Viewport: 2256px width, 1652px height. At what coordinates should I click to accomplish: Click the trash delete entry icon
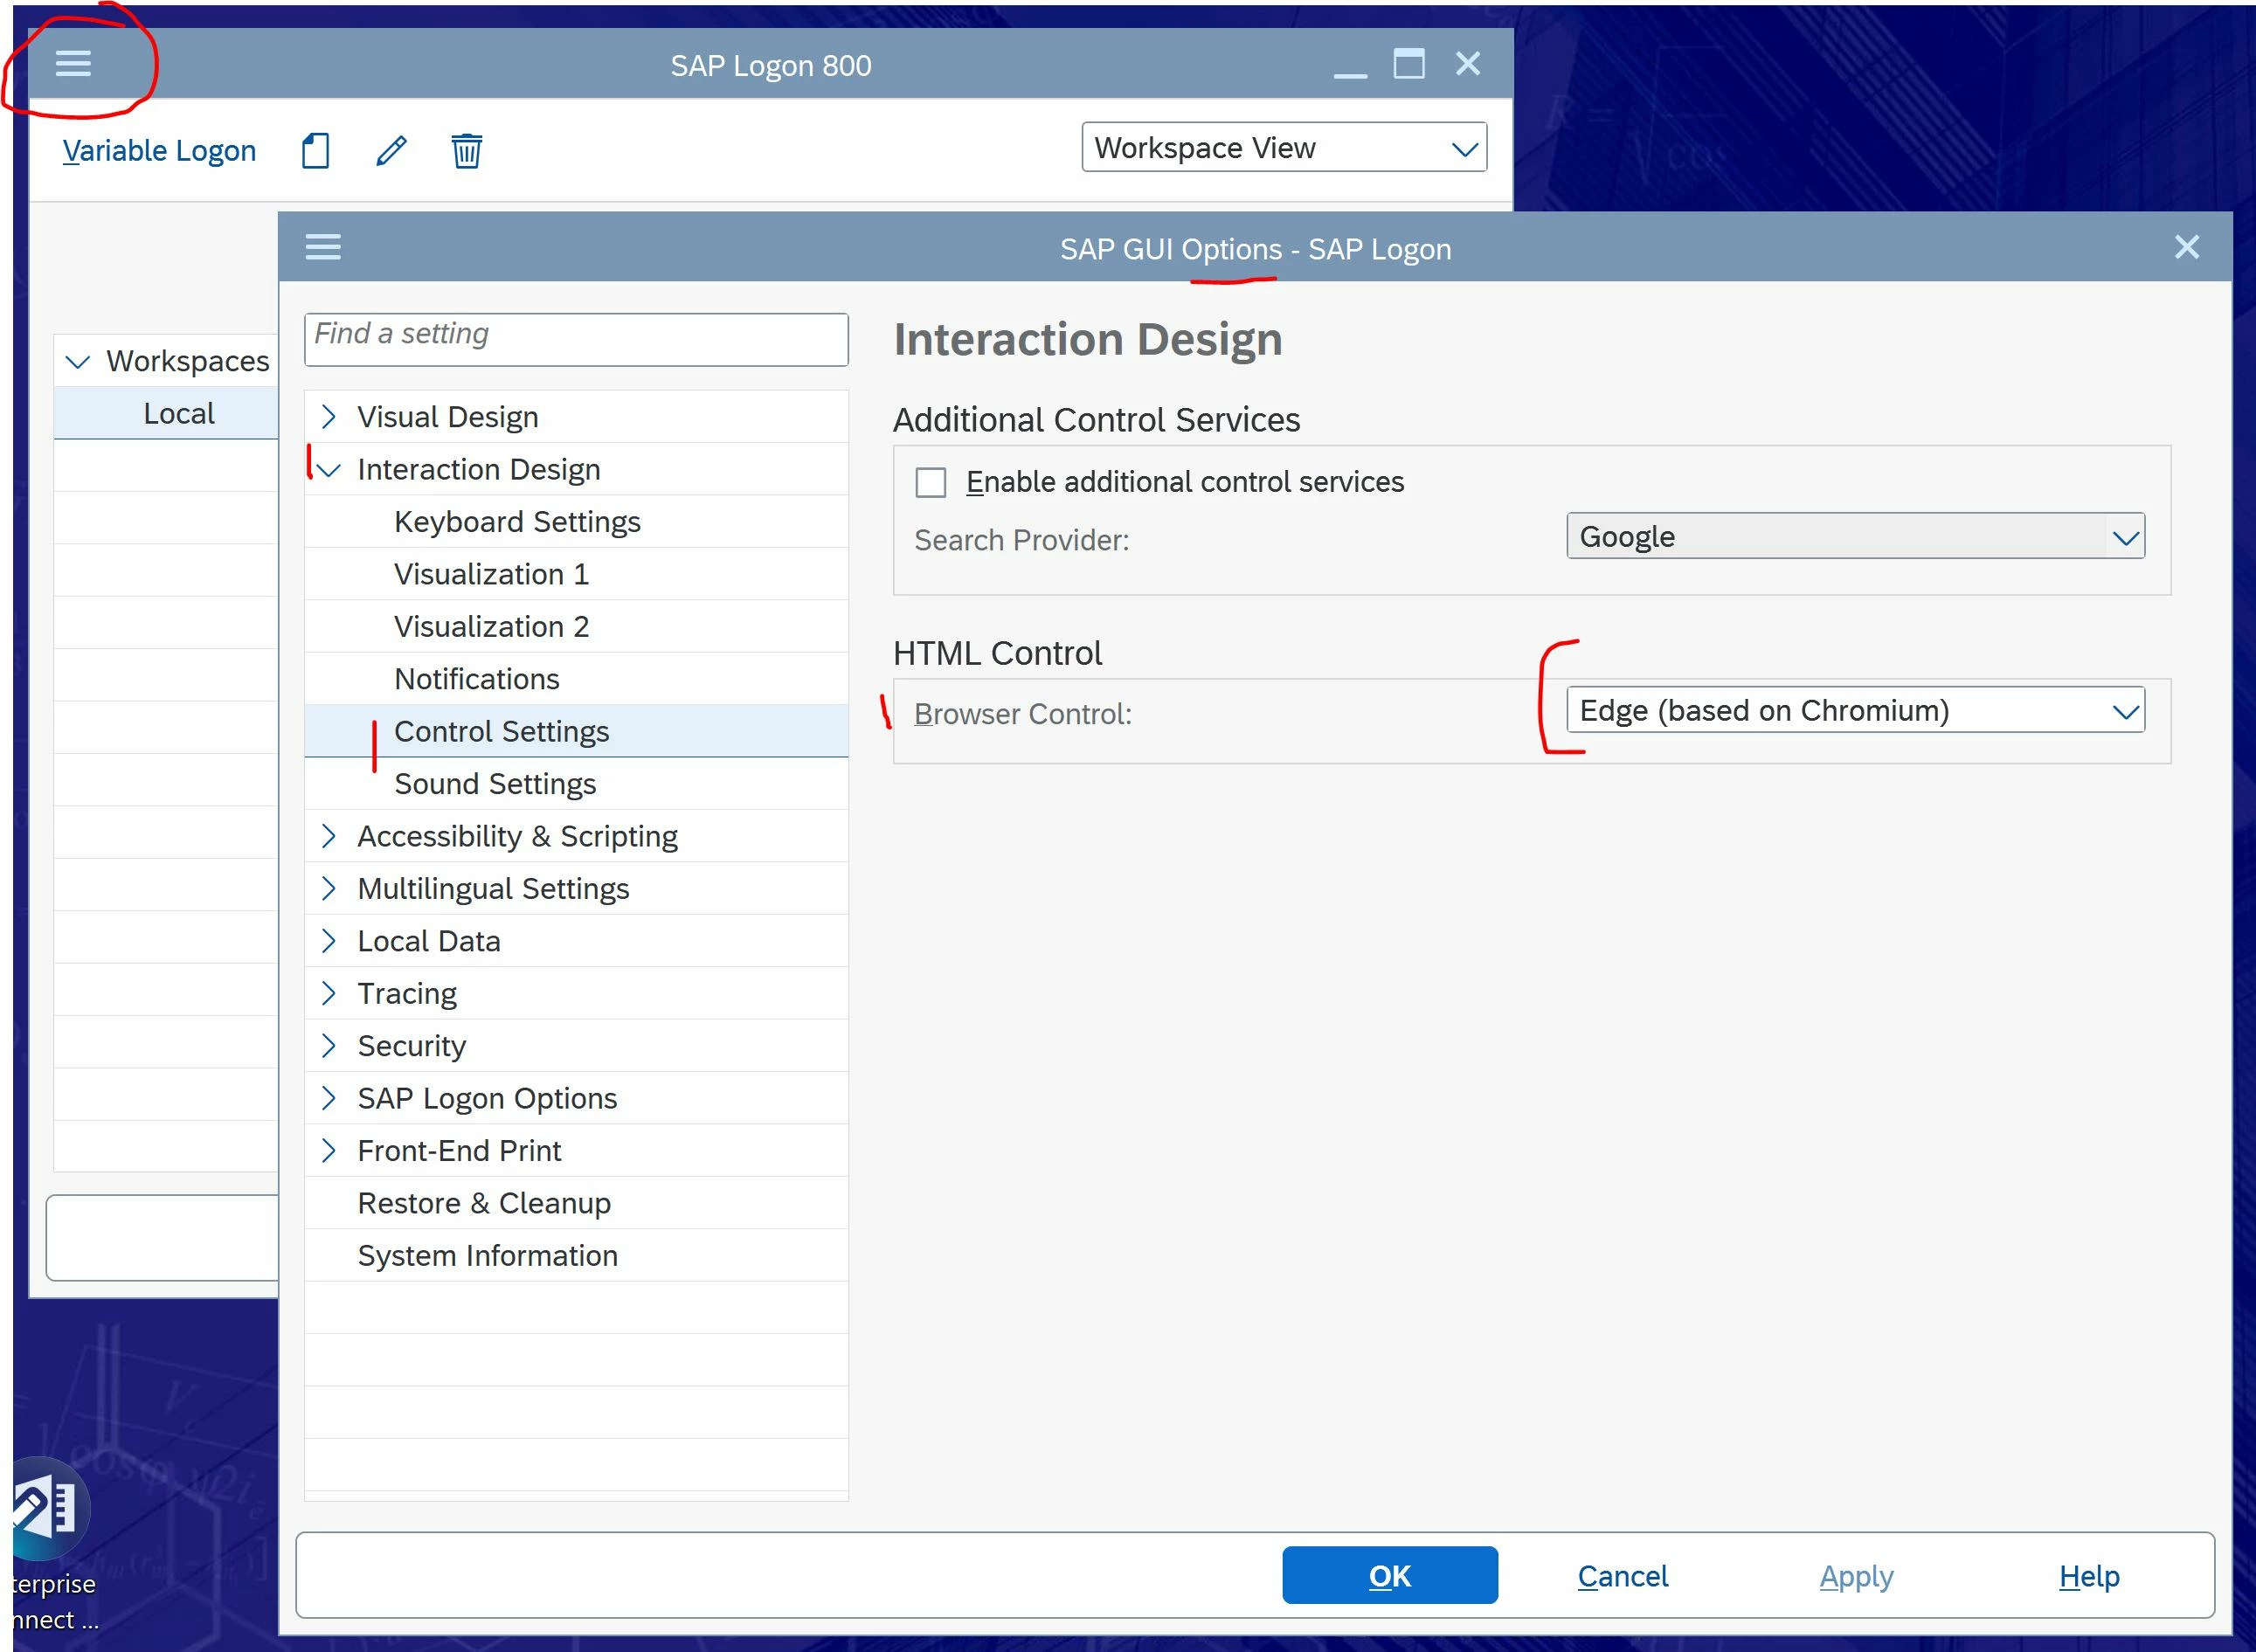[466, 151]
